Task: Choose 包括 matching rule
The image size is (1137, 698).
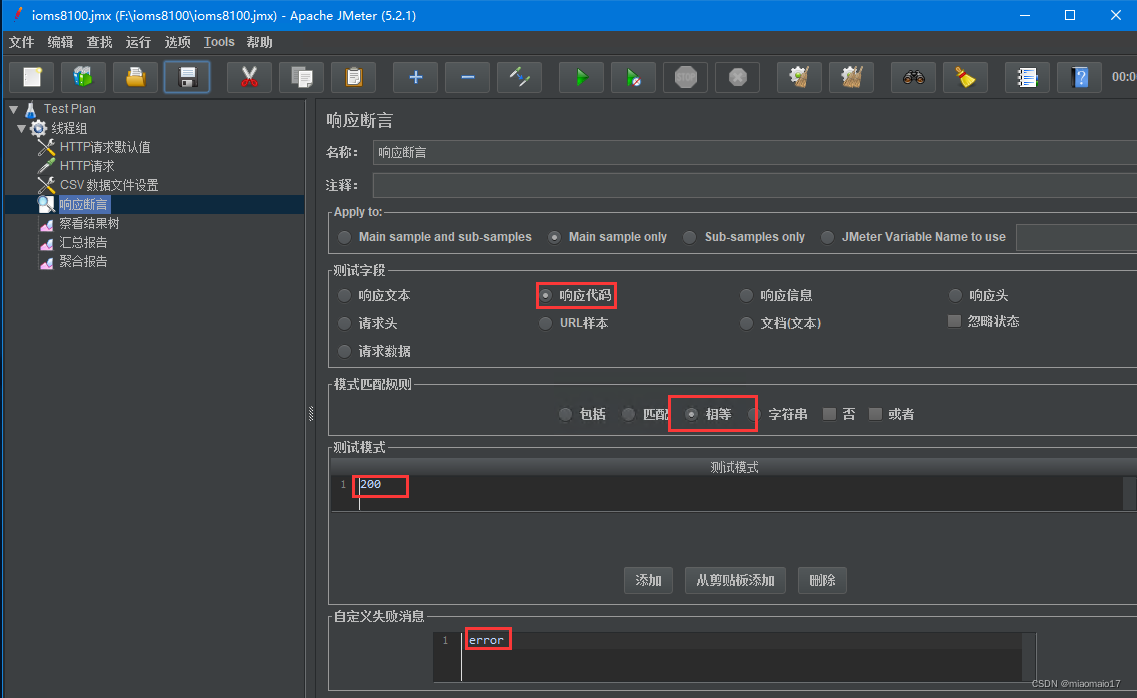Action: (x=566, y=415)
